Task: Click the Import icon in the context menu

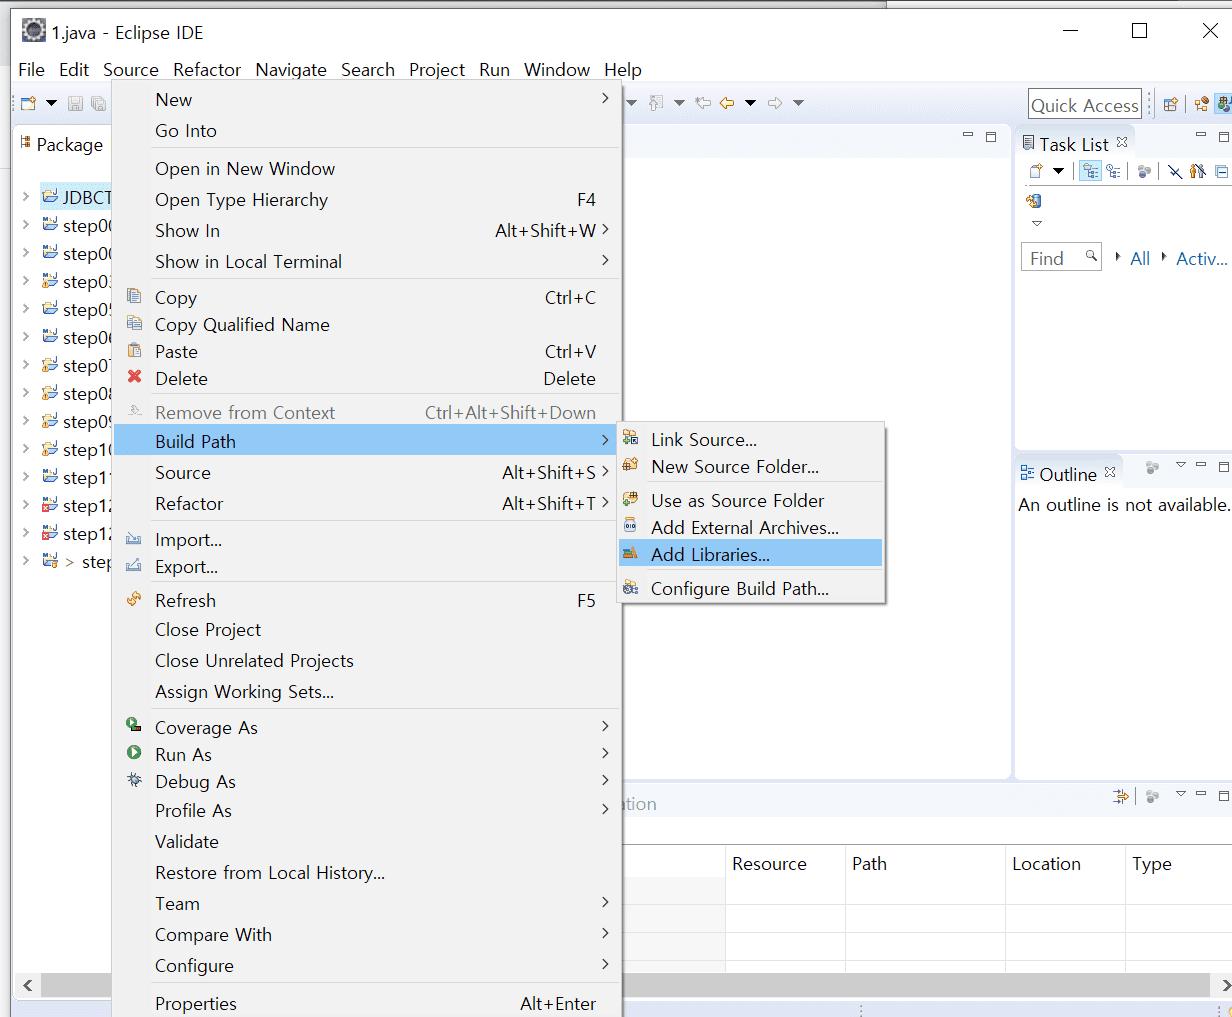Action: (134, 539)
